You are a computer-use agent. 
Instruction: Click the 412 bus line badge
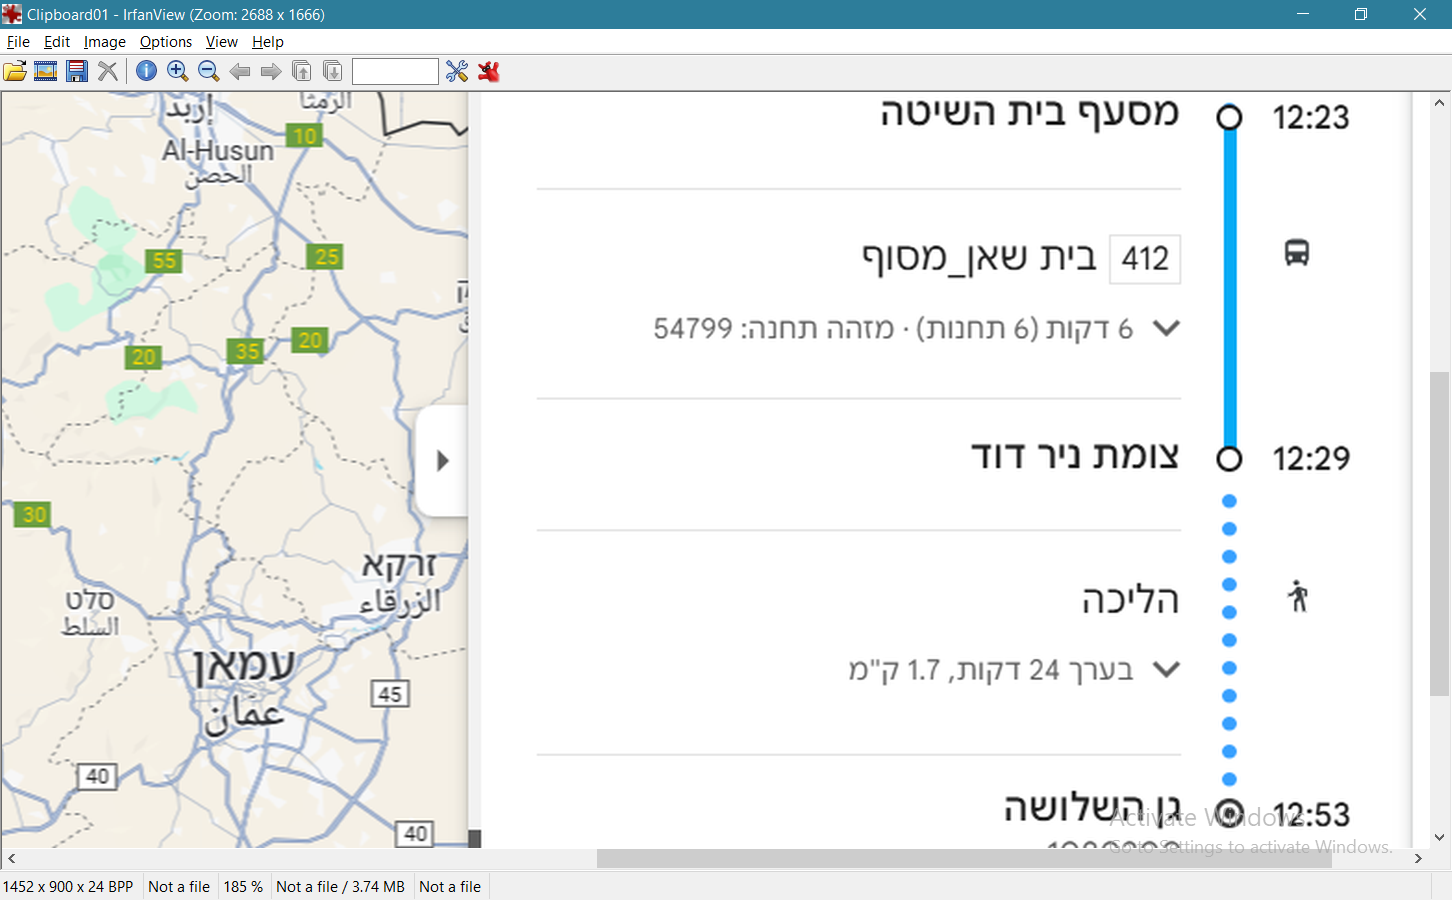[1145, 259]
